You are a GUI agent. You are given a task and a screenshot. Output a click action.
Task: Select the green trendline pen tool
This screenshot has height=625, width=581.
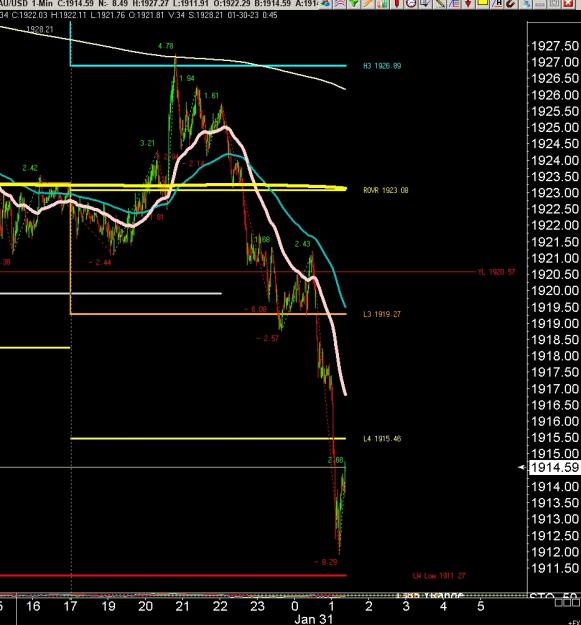(x=440, y=4)
